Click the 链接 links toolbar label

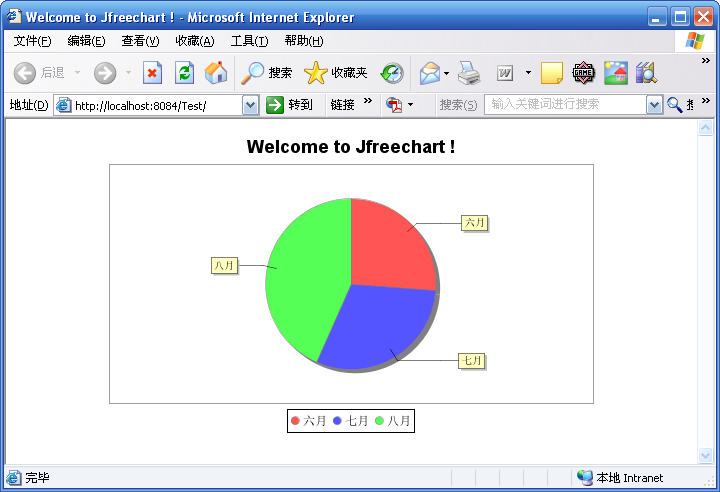(x=343, y=105)
